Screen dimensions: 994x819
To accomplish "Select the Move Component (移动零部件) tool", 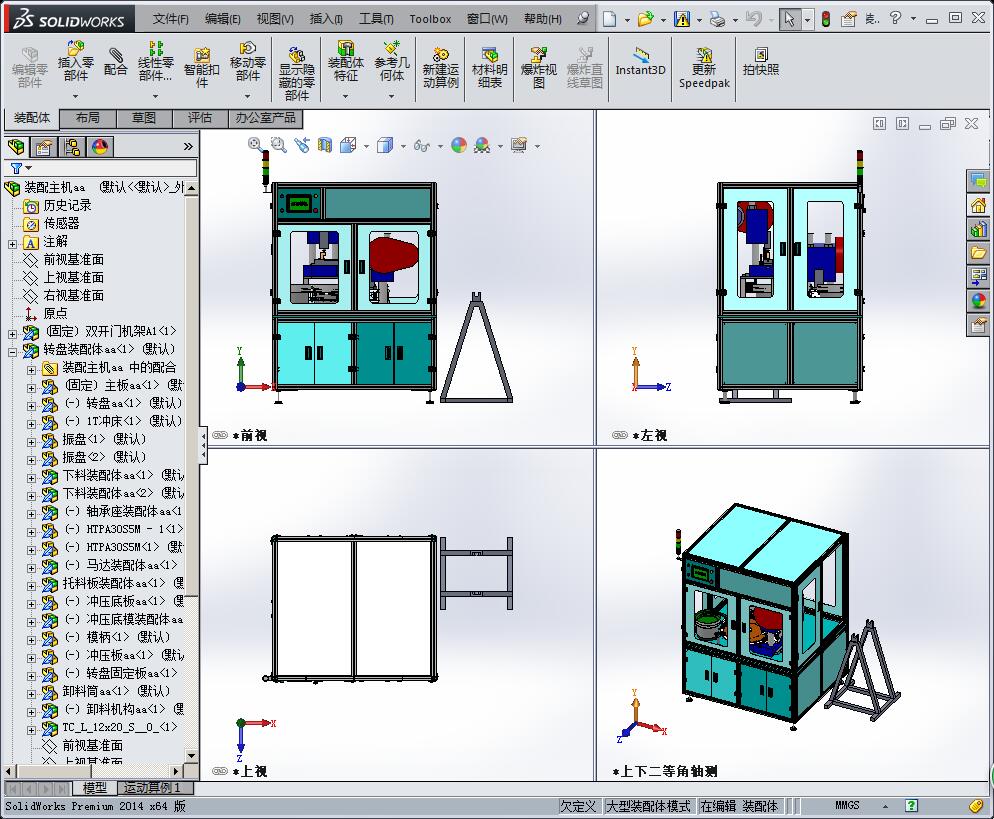I will (x=248, y=61).
